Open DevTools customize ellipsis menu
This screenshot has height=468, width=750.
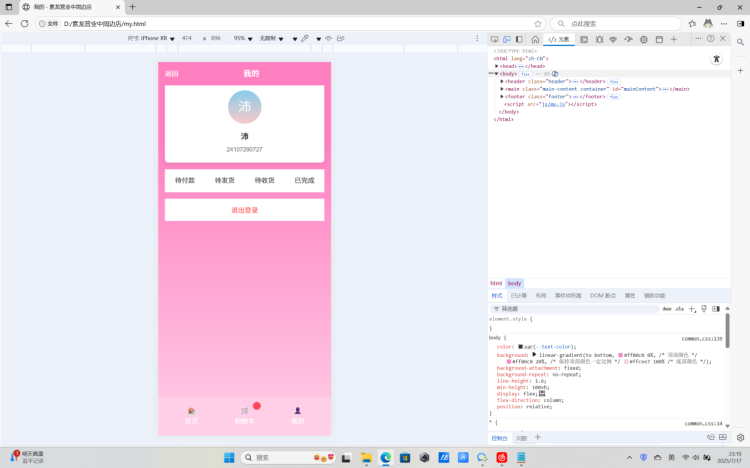[698, 38]
